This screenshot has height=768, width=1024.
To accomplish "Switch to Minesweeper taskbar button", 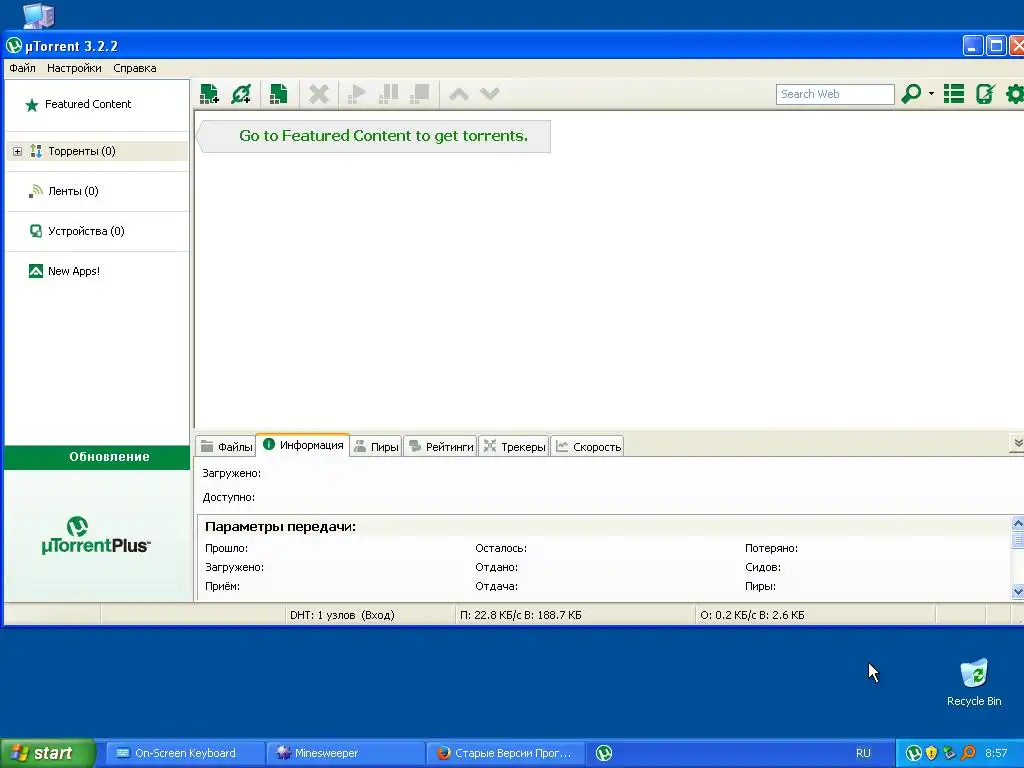I will click(x=346, y=753).
